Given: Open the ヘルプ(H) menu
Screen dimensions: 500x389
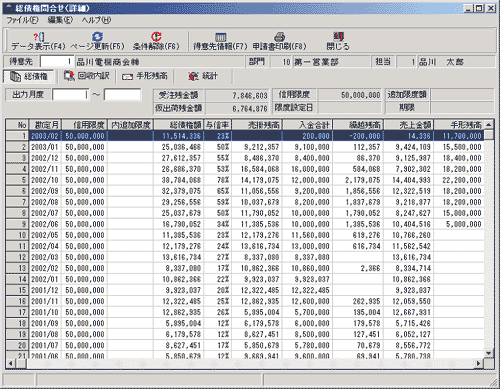Looking at the screenshot, I should [x=96, y=20].
